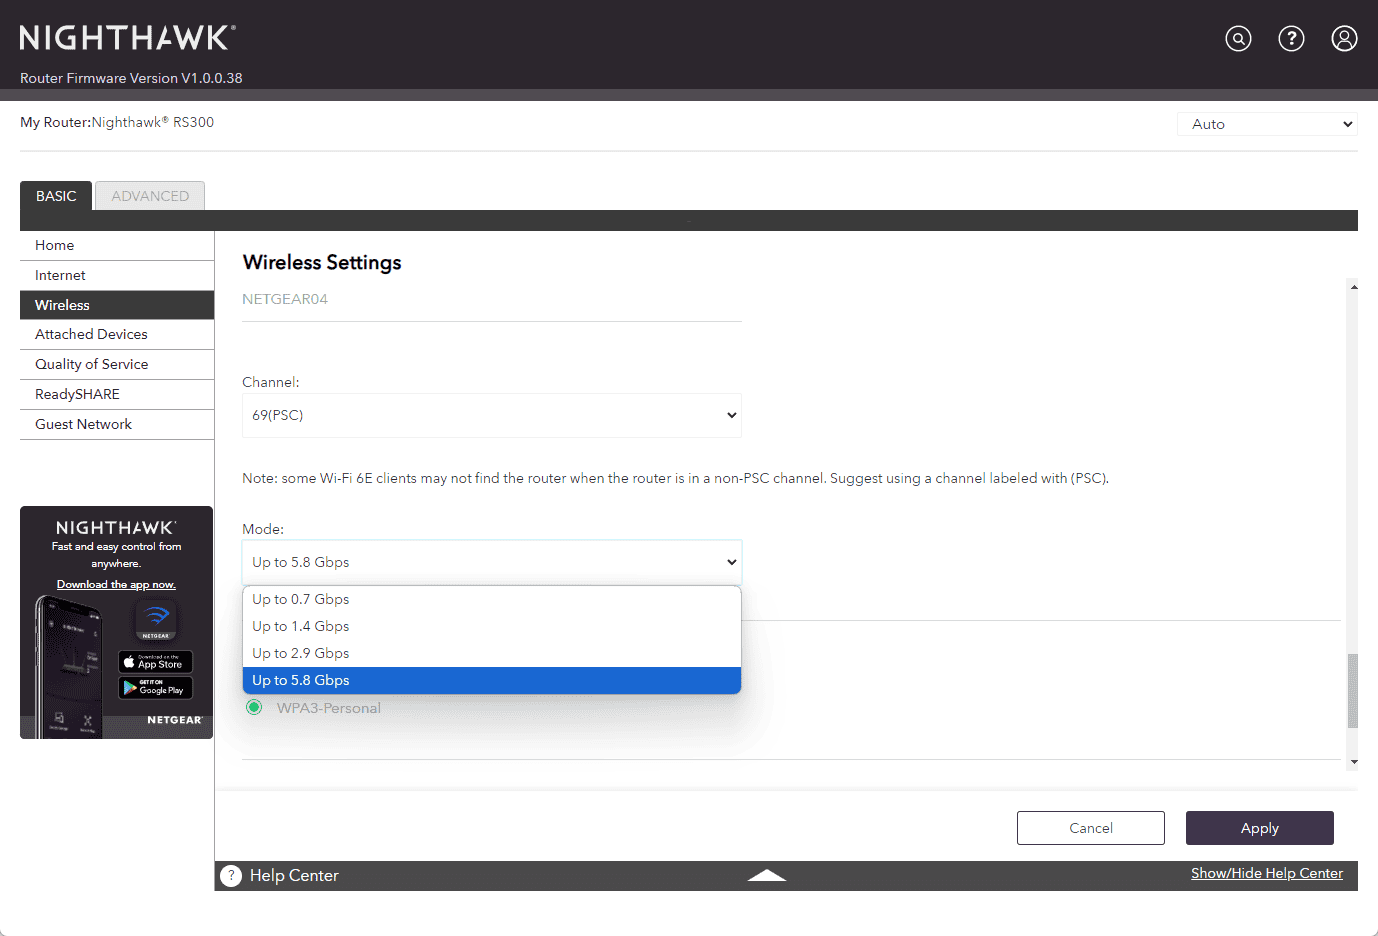Screen dimensions: 1378x936
Task: Open the Channel 69(PSC) dropdown
Action: 491,415
